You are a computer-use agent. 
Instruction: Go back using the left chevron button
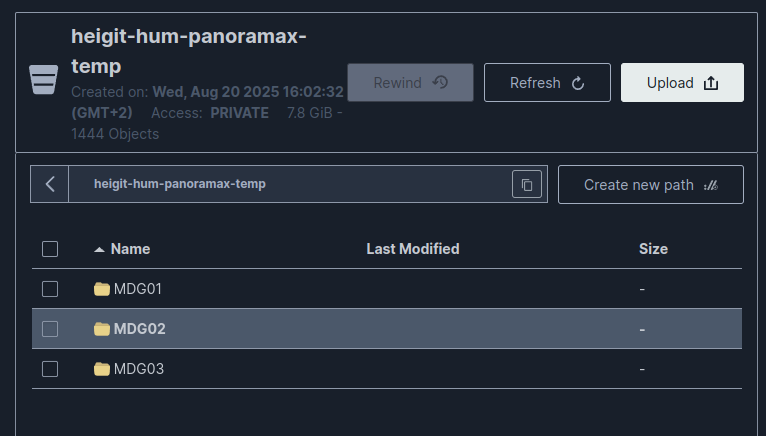49,184
